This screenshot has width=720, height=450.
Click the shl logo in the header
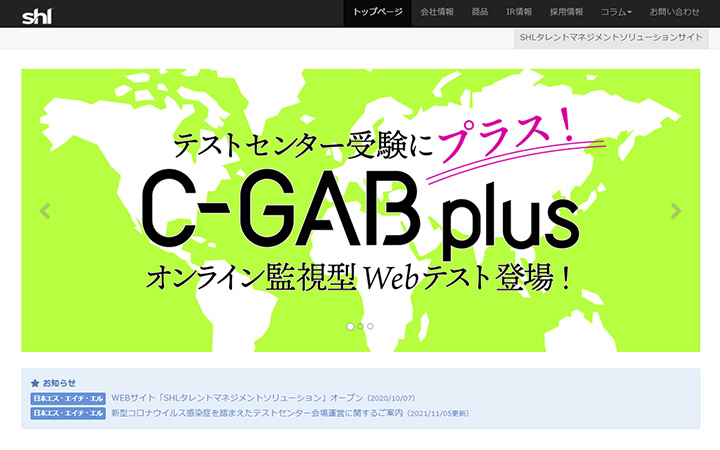[x=37, y=17]
